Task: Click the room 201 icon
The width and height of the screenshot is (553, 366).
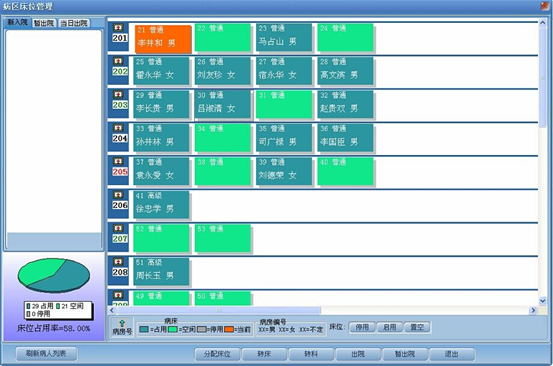Action: (x=118, y=28)
